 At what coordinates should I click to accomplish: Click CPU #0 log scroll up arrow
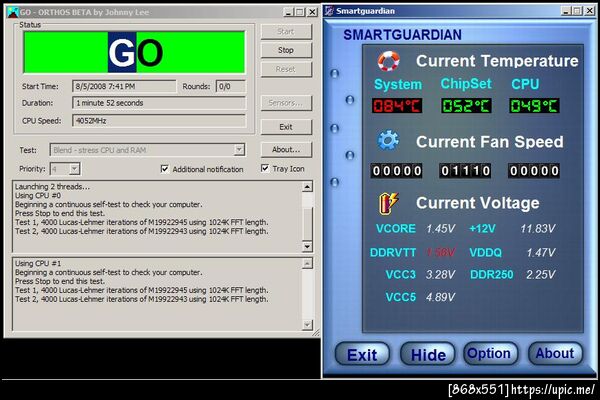point(307,187)
